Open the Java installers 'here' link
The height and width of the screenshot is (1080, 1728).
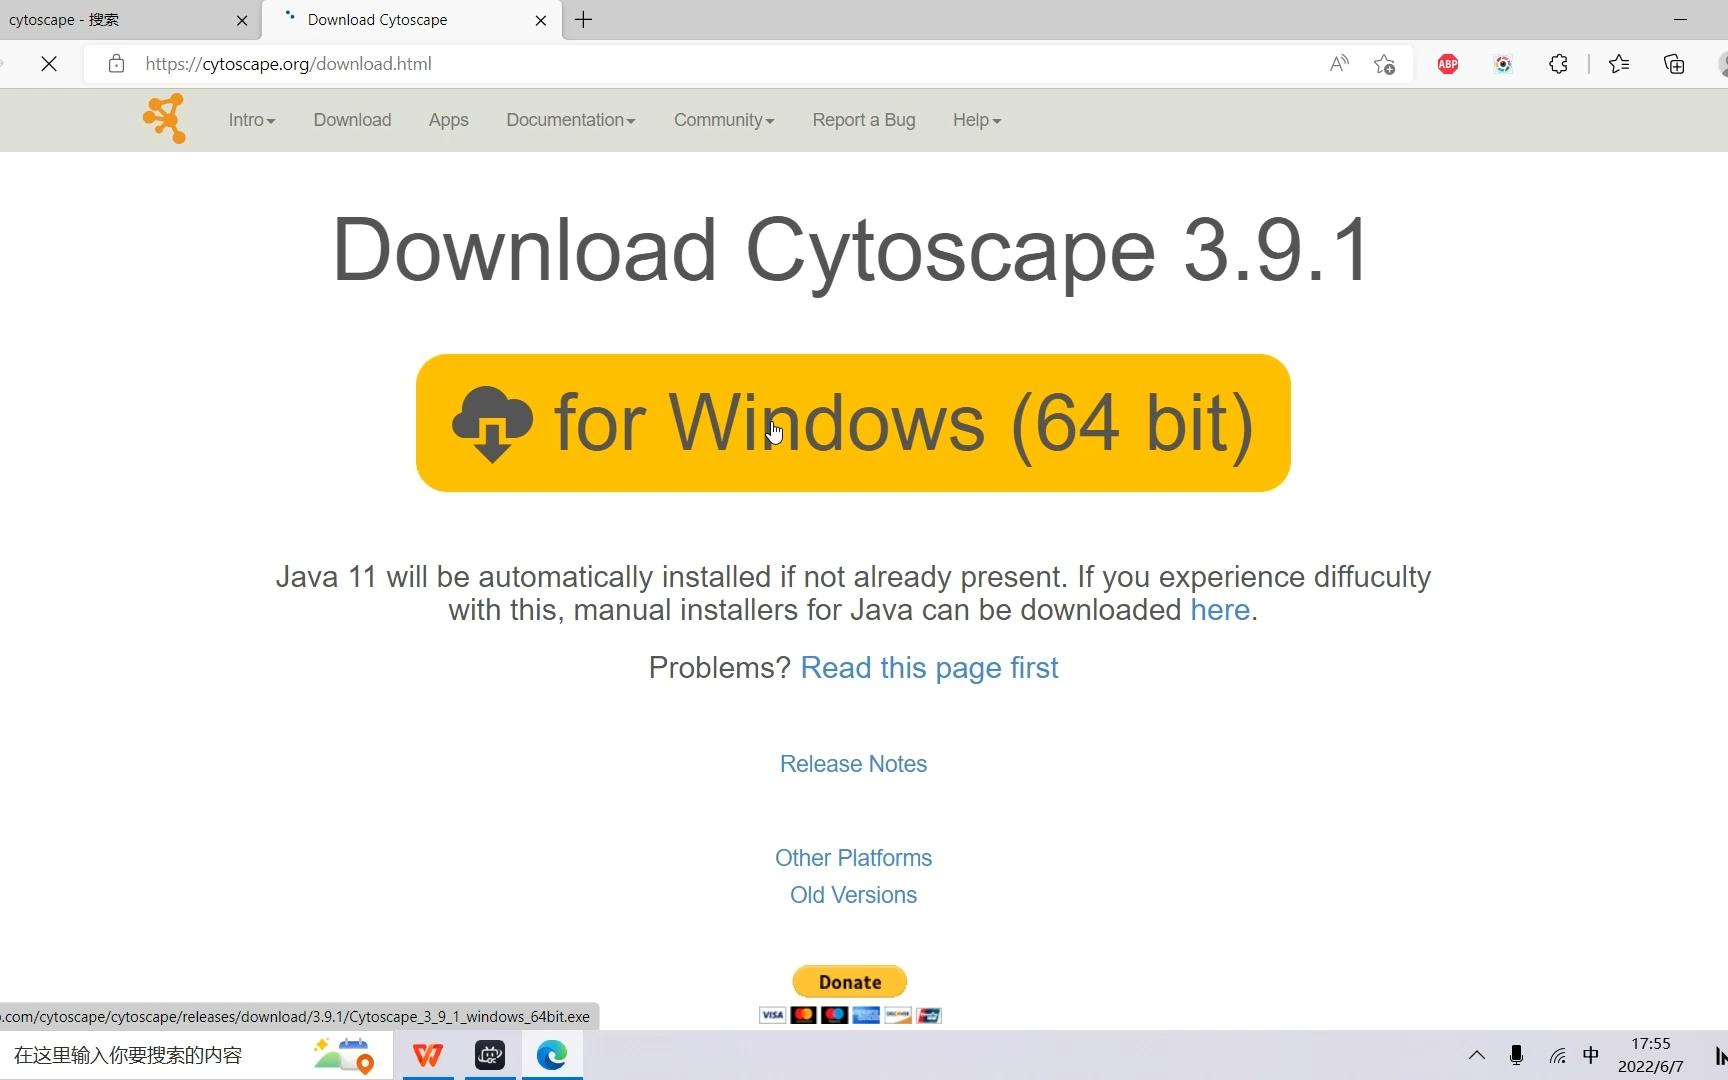click(x=1220, y=610)
